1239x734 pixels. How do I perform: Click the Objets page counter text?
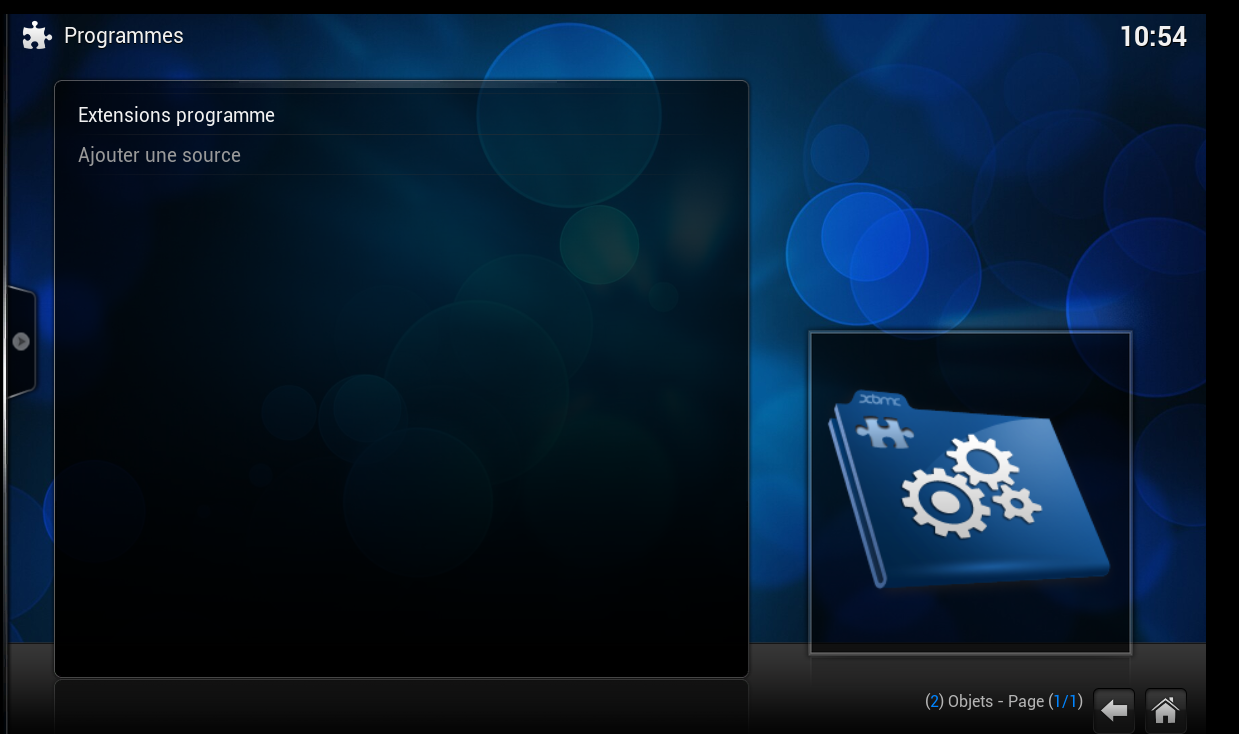(x=1004, y=701)
